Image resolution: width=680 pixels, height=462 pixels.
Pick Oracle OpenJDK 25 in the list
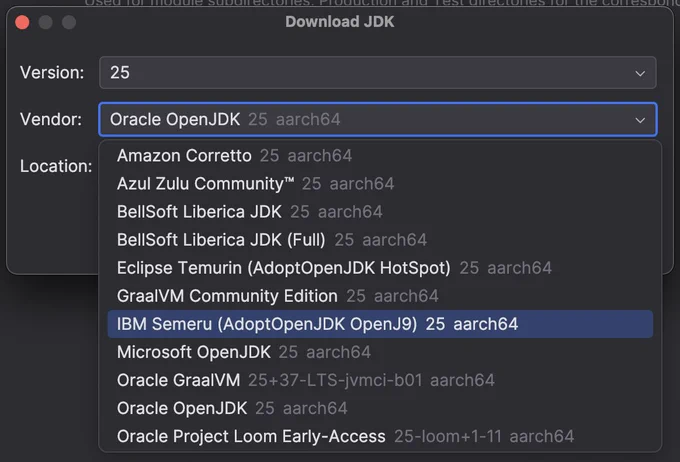(x=380, y=408)
